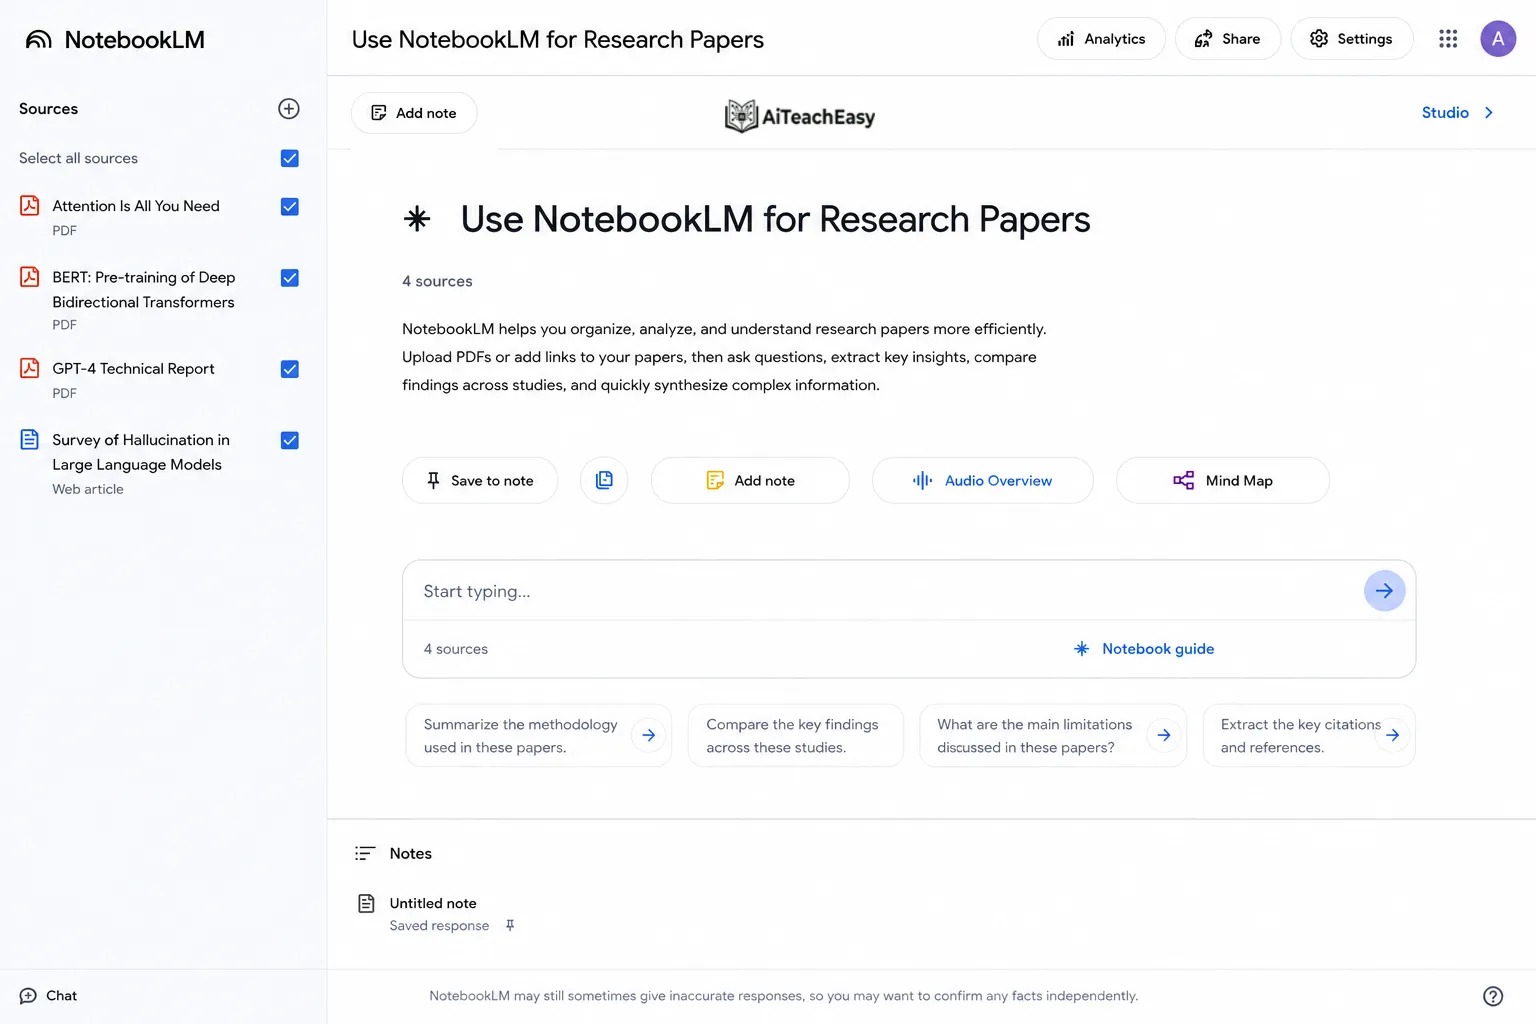Click the Share button
The height and width of the screenshot is (1024, 1536).
point(1228,39)
